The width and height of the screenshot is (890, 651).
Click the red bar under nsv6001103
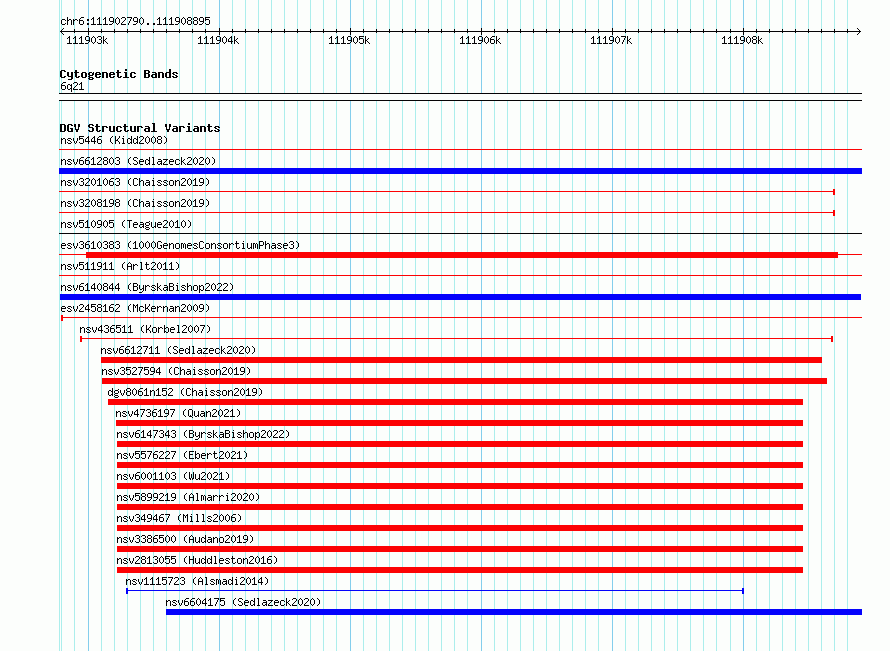pyautogui.click(x=460, y=486)
